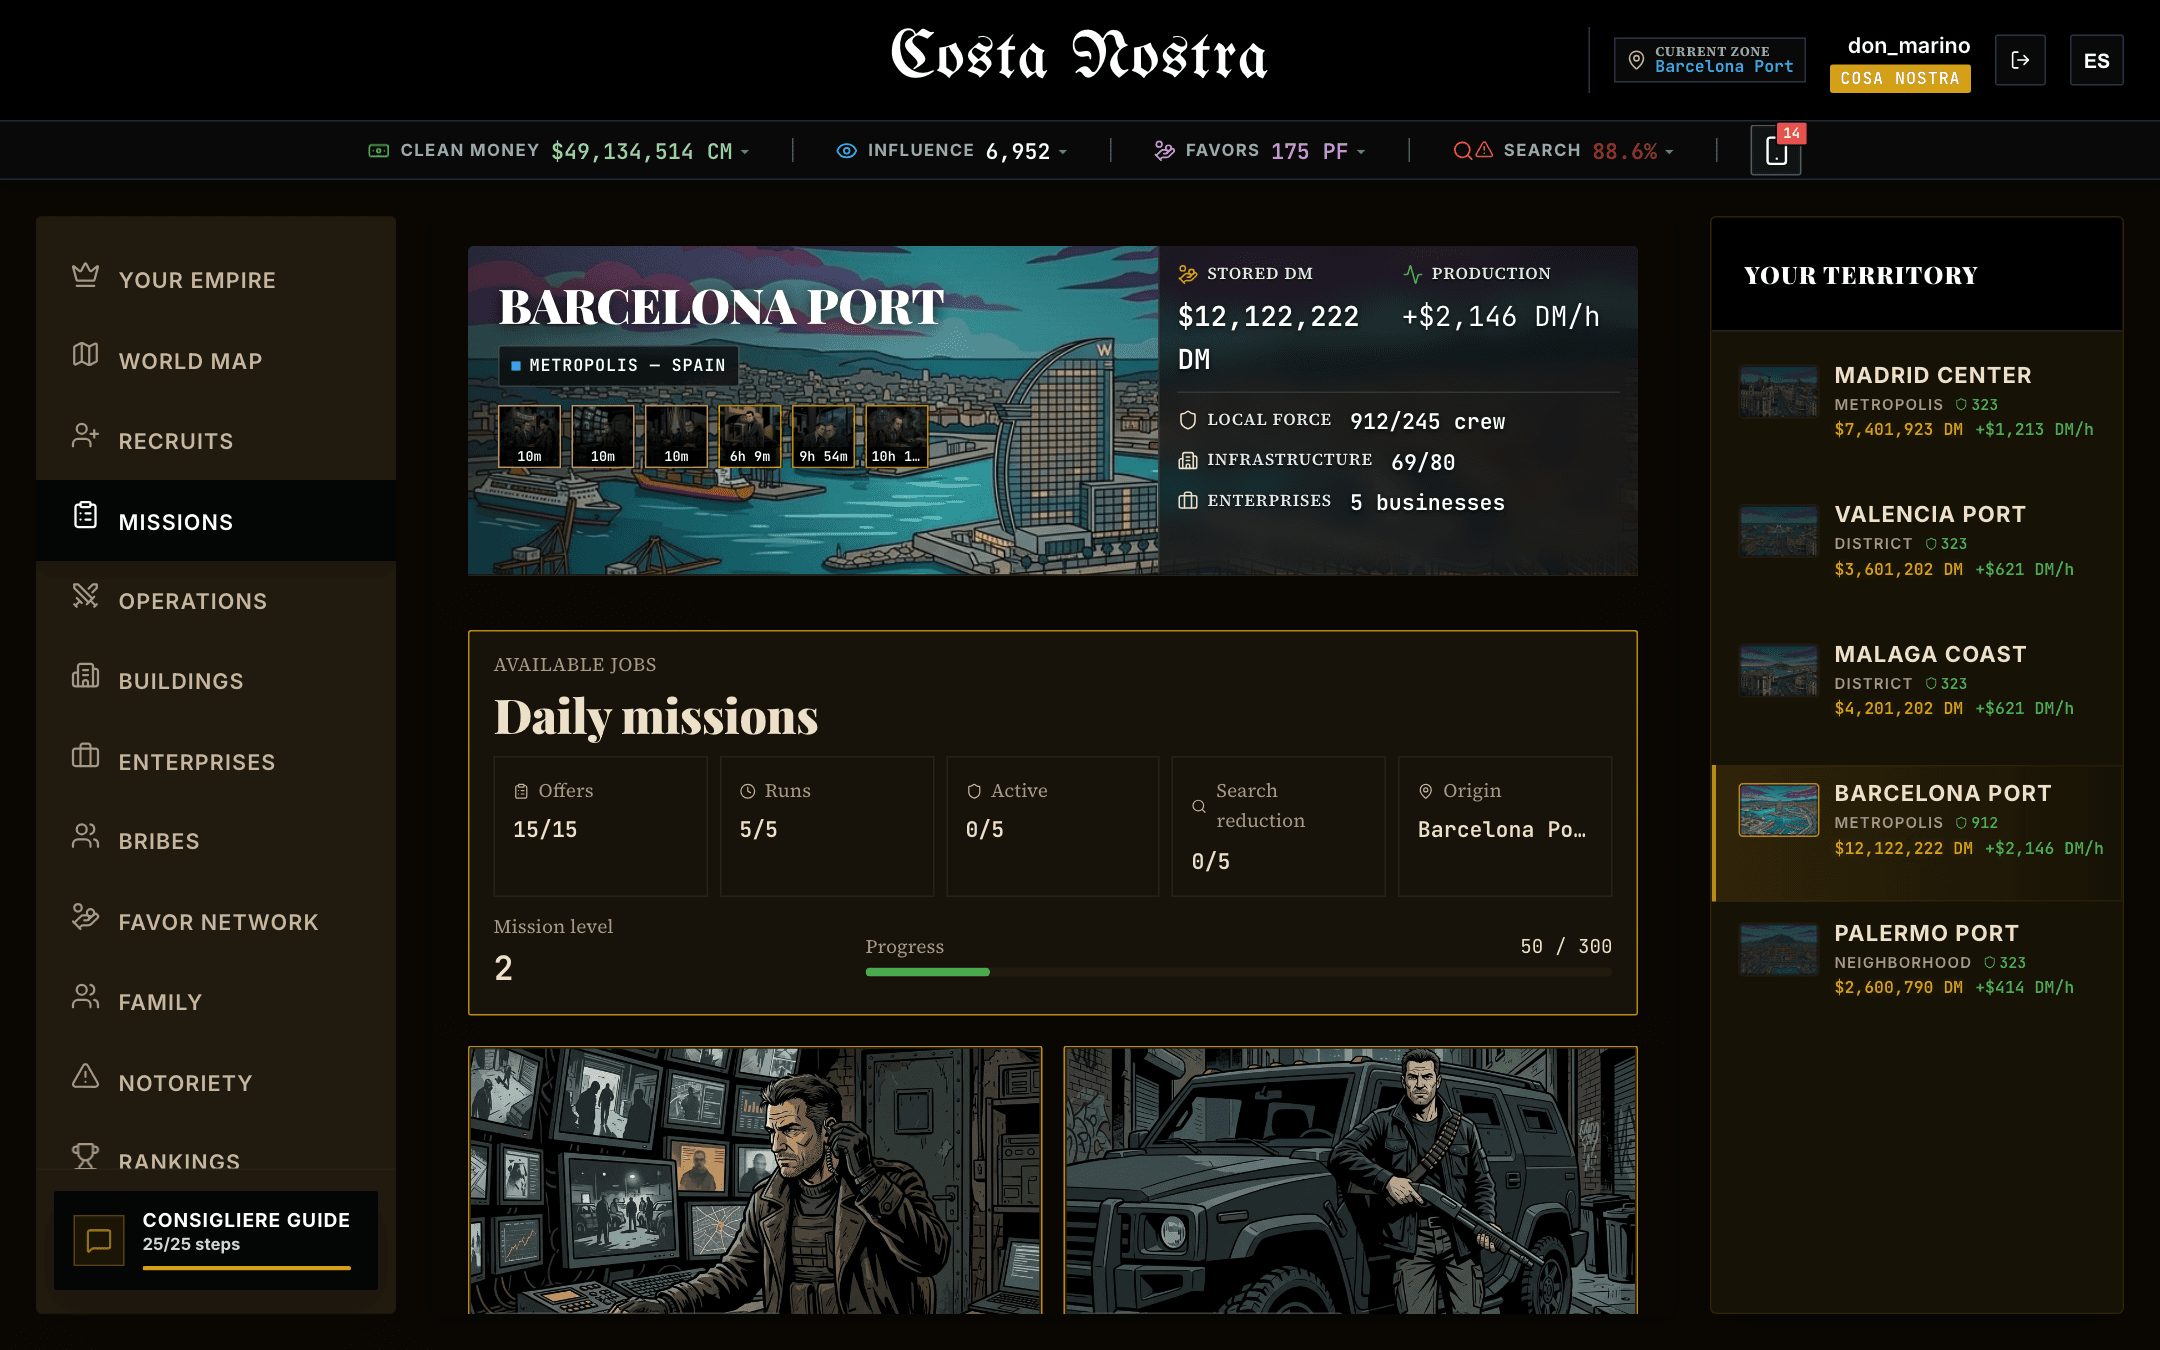This screenshot has width=2160, height=1350.
Task: Expand the Favors PF dropdown
Action: tap(1361, 152)
